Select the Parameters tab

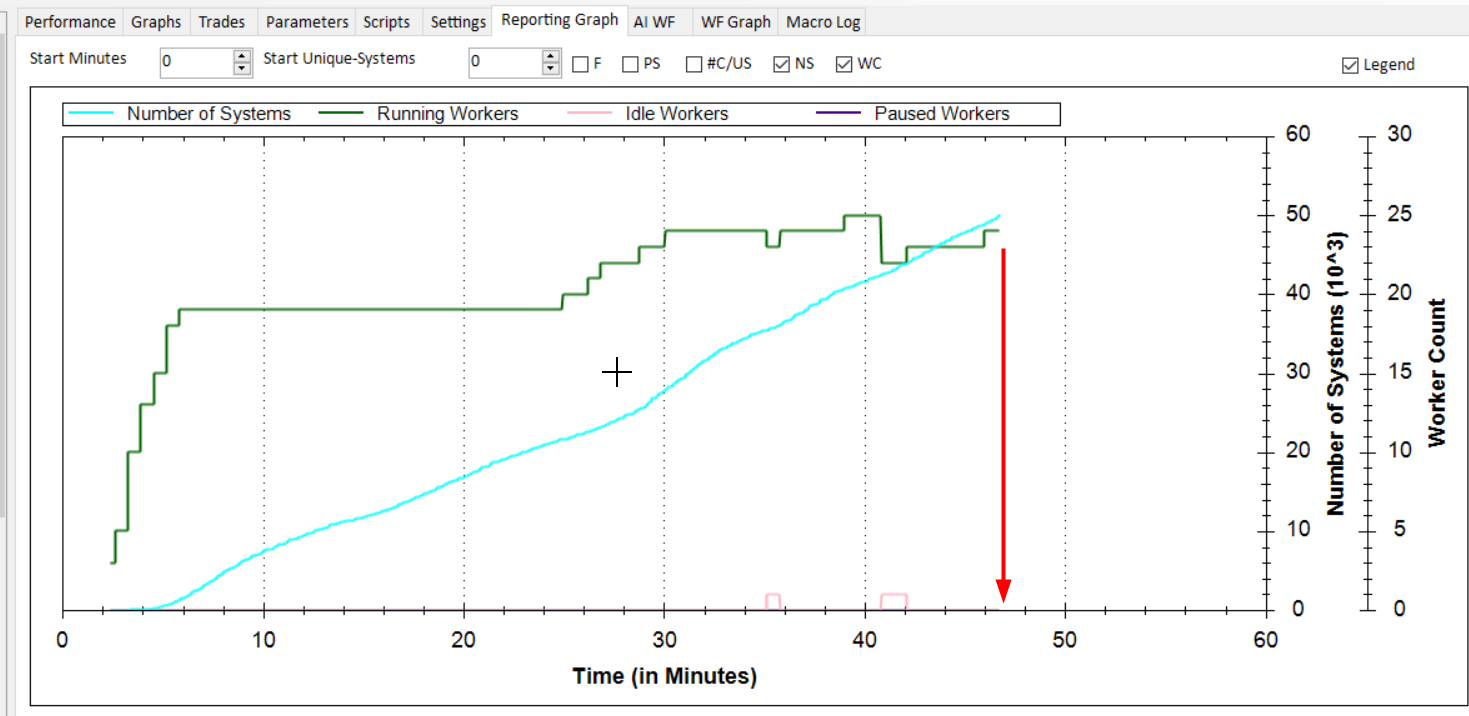307,22
